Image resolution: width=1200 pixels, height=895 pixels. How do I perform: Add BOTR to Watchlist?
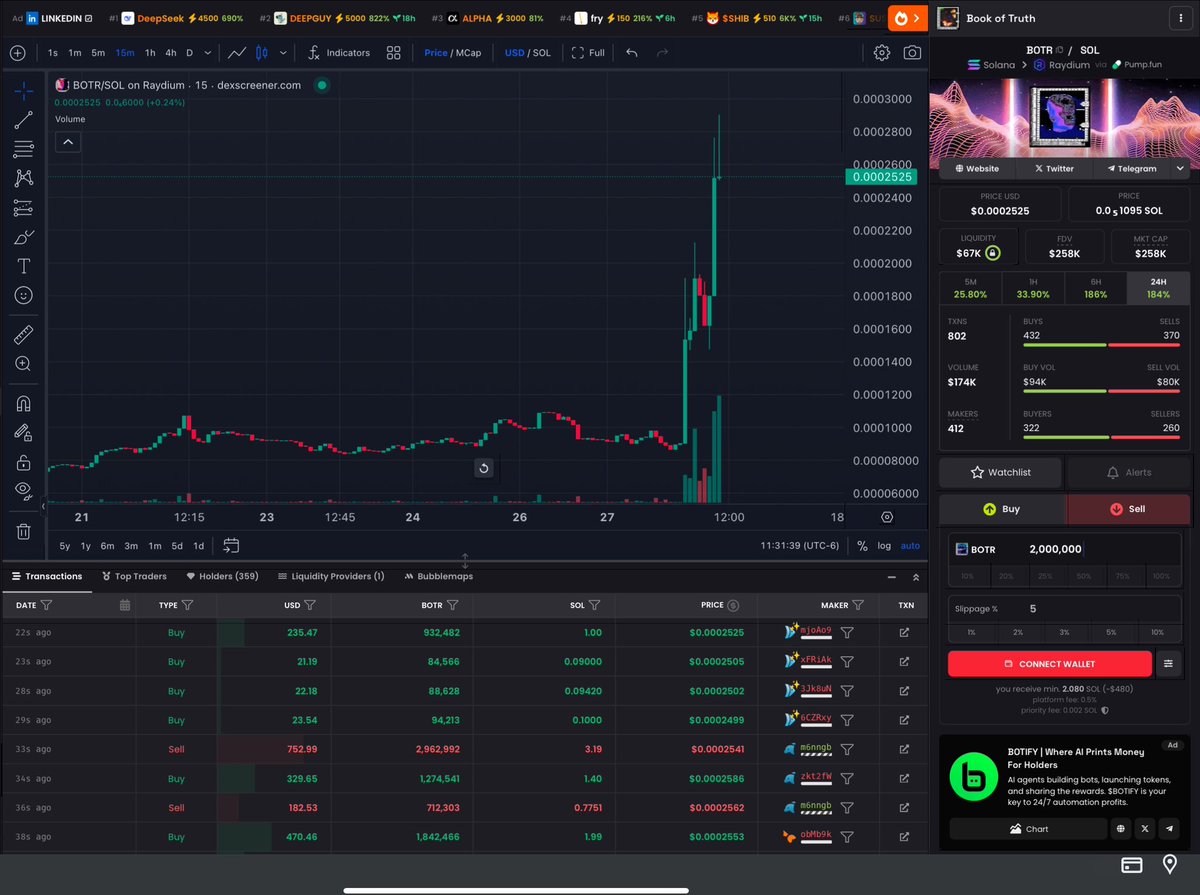1001,472
